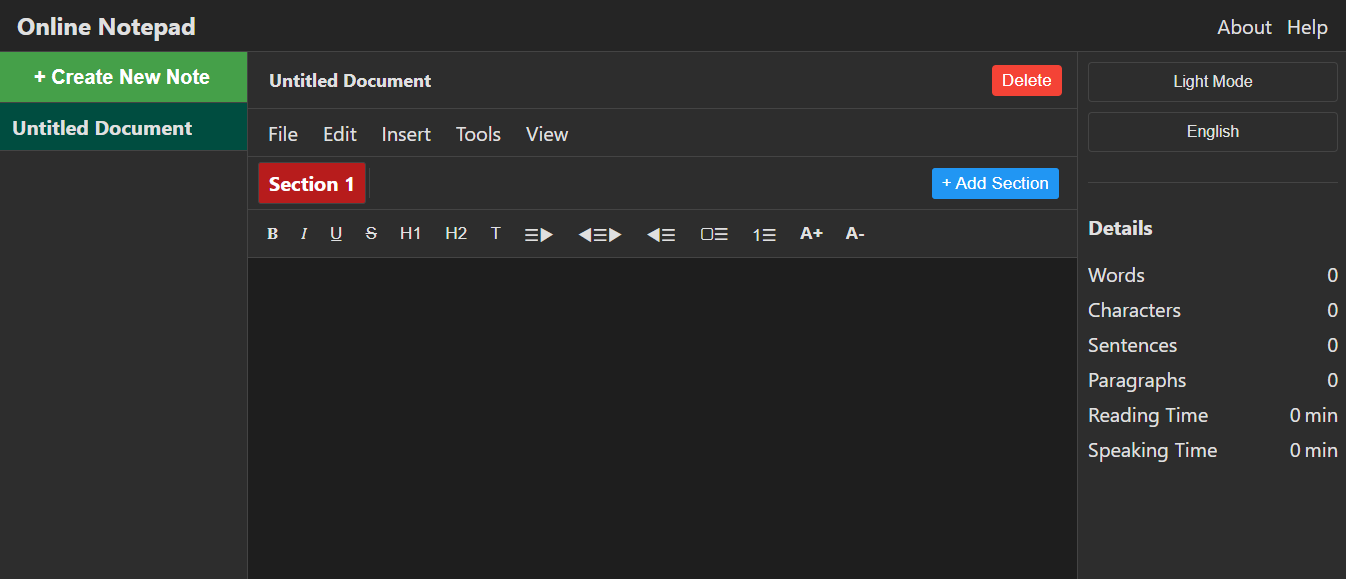Apply bulleted list formatting
The image size is (1346, 579).
714,233
